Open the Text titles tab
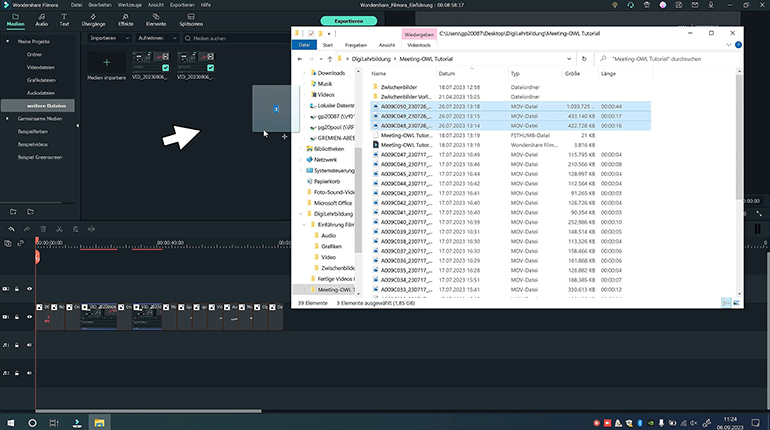Screen dimensions: 770x430 click(x=64, y=20)
